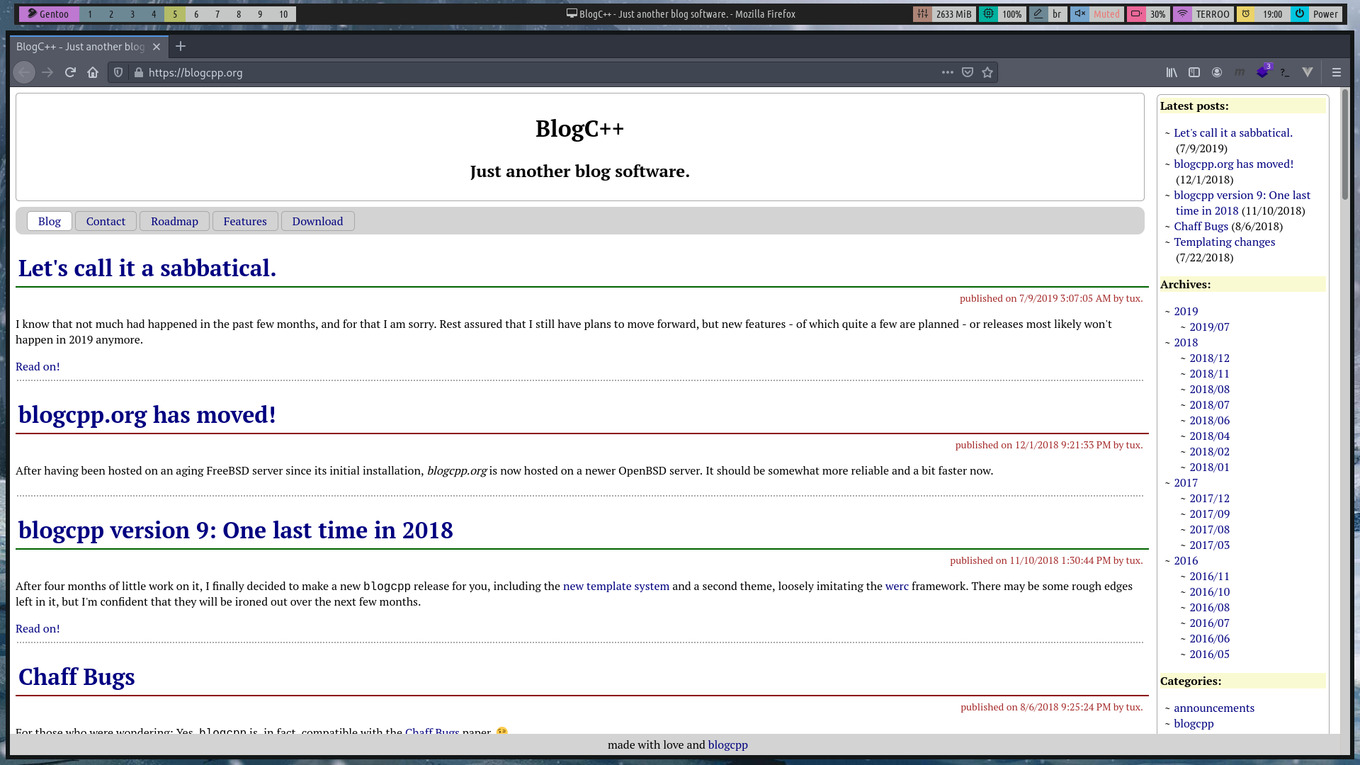Click the CPU 100% icon in the panel

pos(989,14)
